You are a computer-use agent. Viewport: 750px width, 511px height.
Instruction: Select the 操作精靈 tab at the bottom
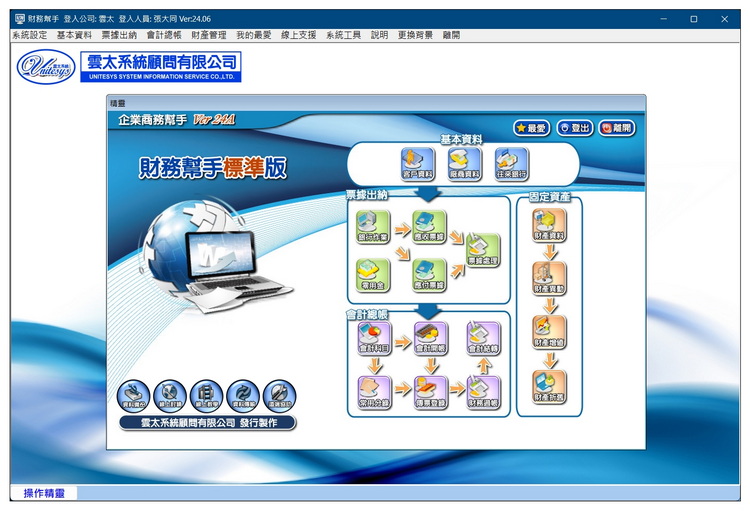(x=43, y=493)
